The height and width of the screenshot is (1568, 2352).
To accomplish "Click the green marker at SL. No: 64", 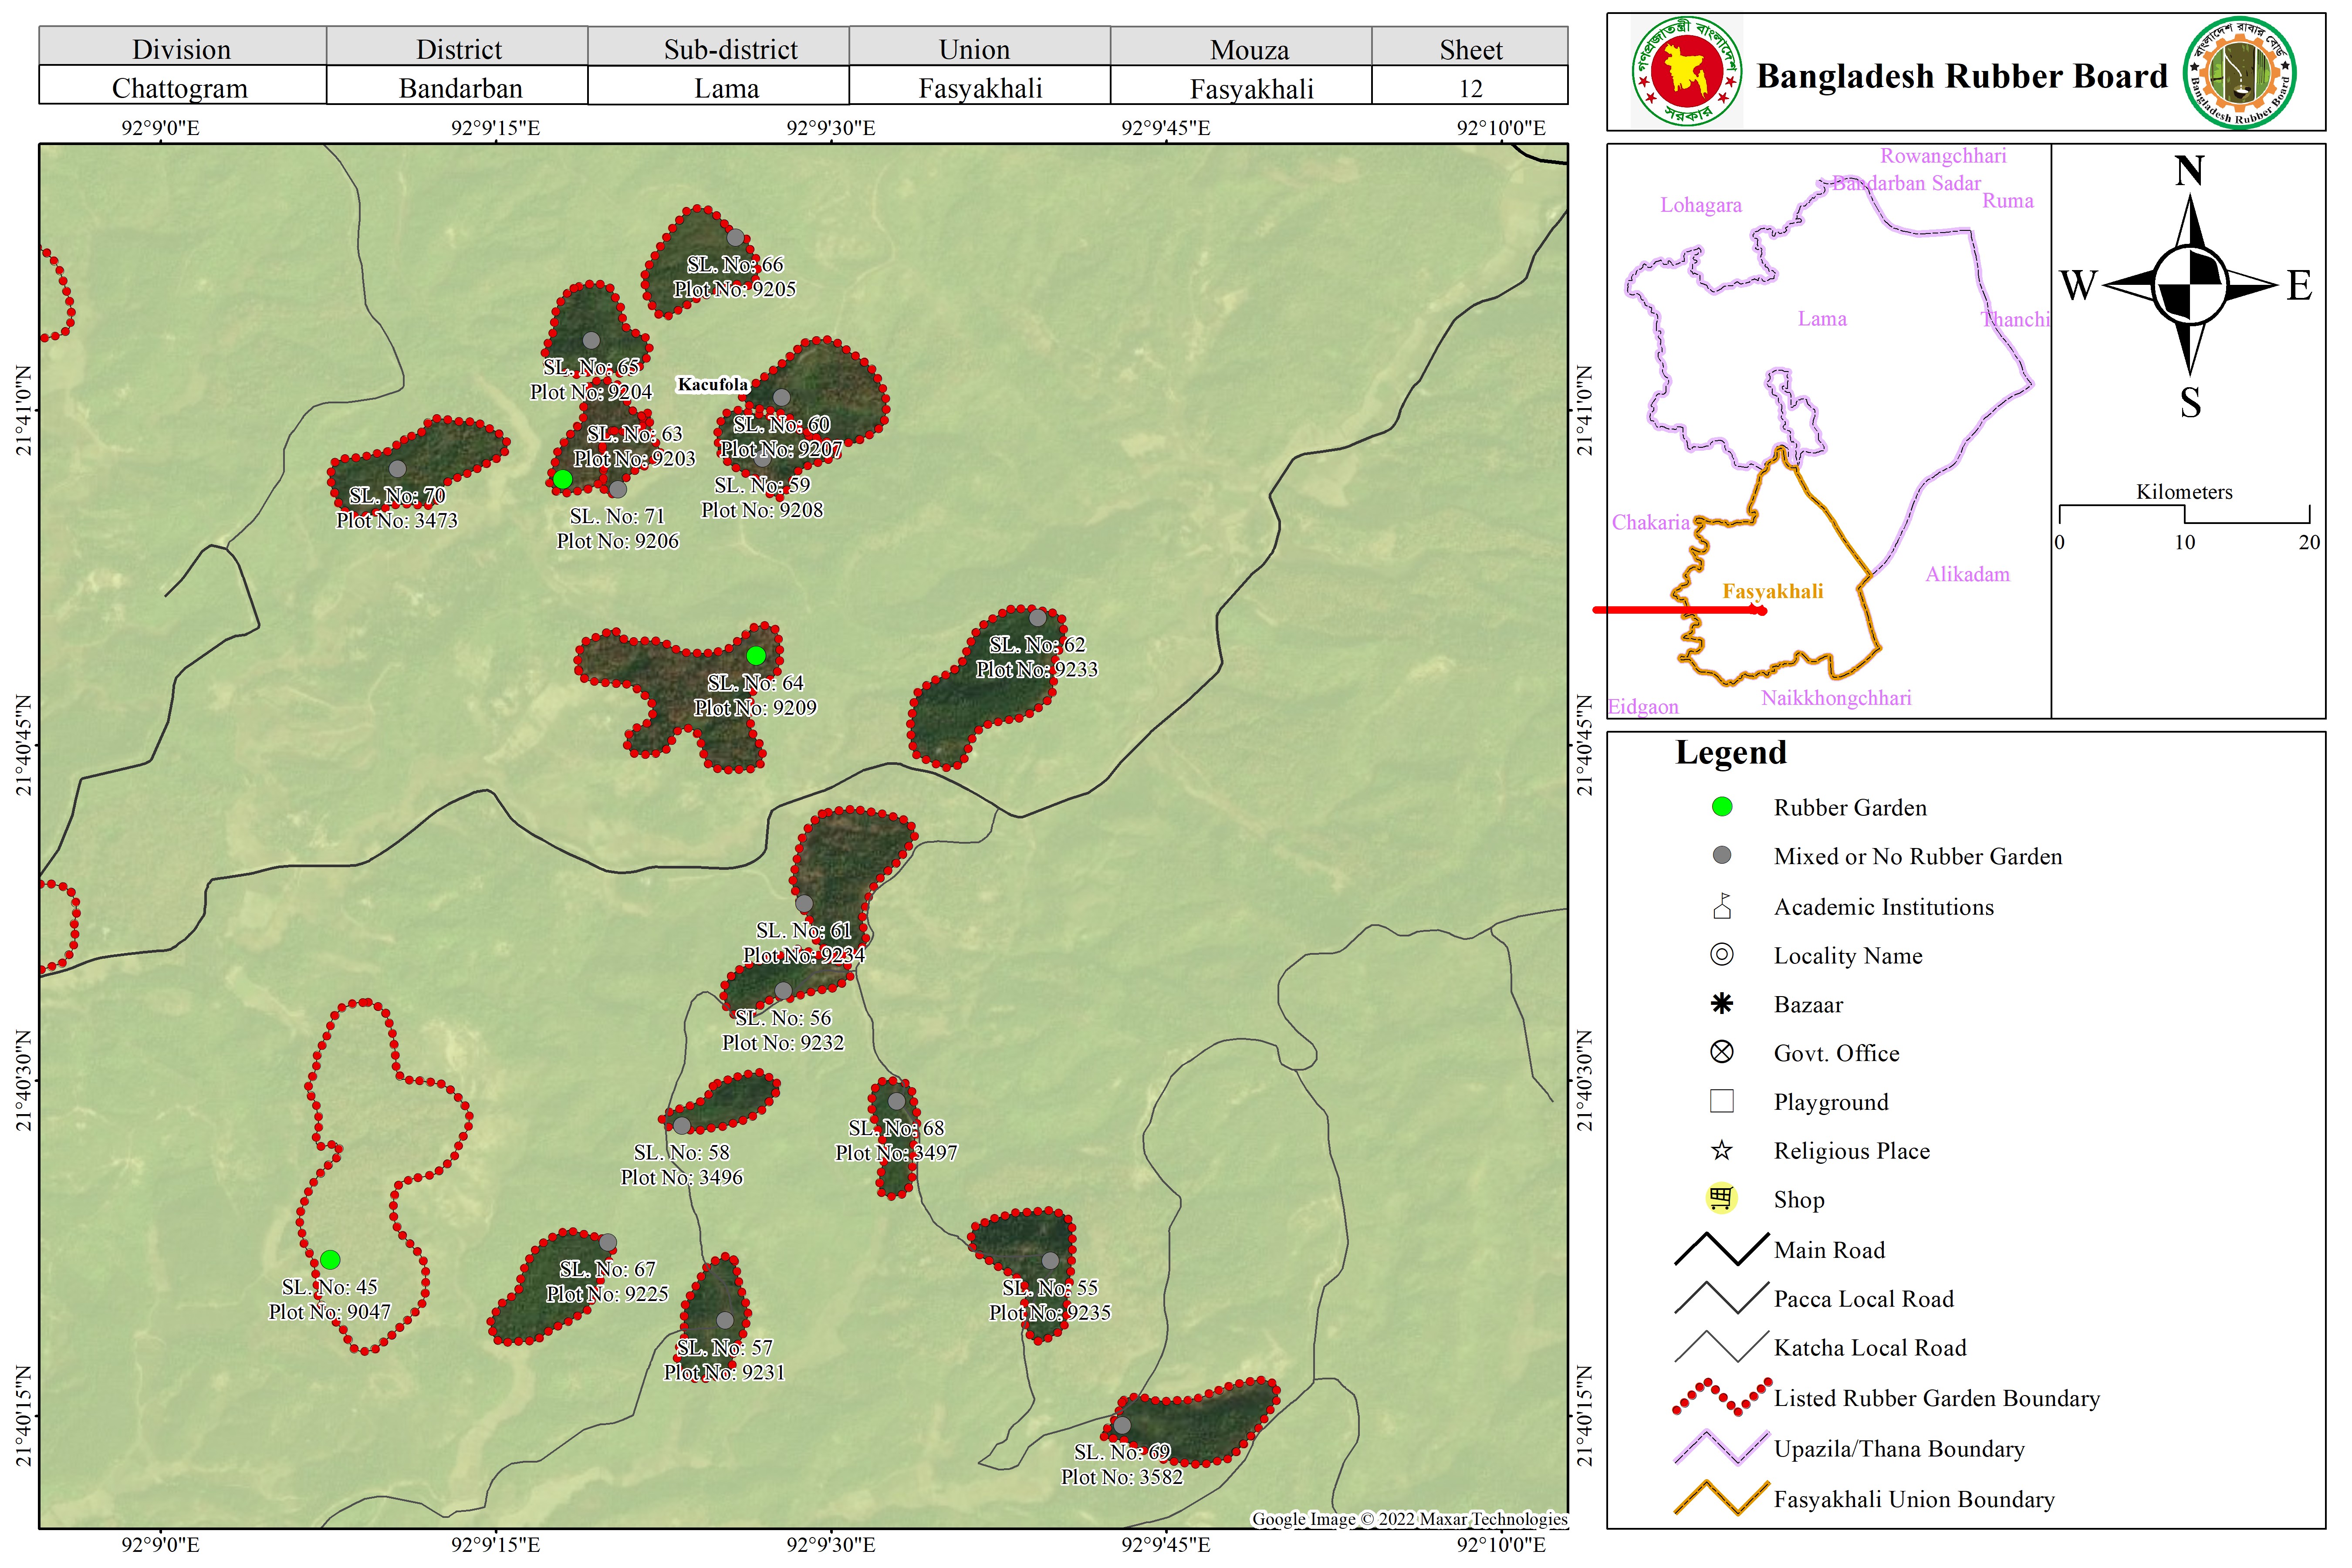I will 756,656.
